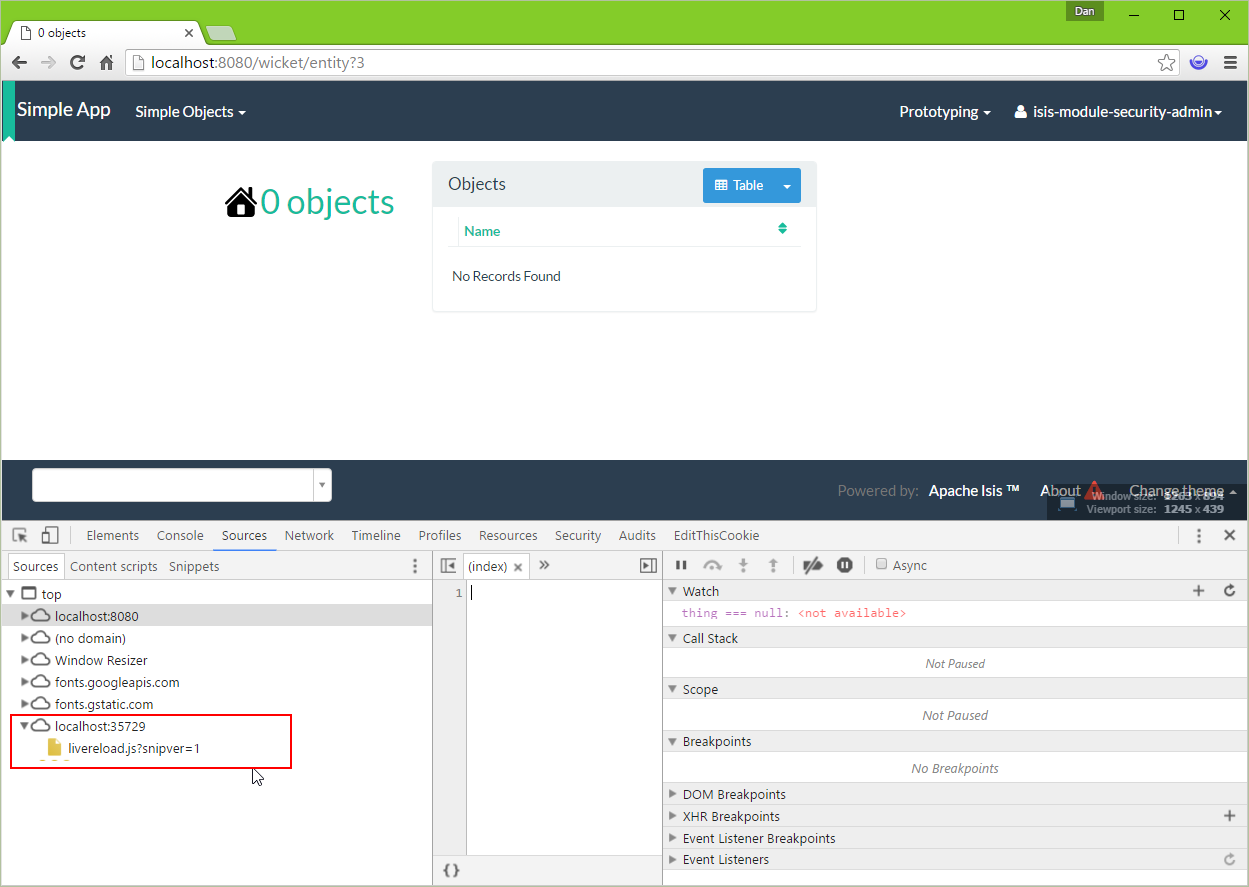Open the Apache Isis link
1249x887 pixels.
[x=973, y=490]
